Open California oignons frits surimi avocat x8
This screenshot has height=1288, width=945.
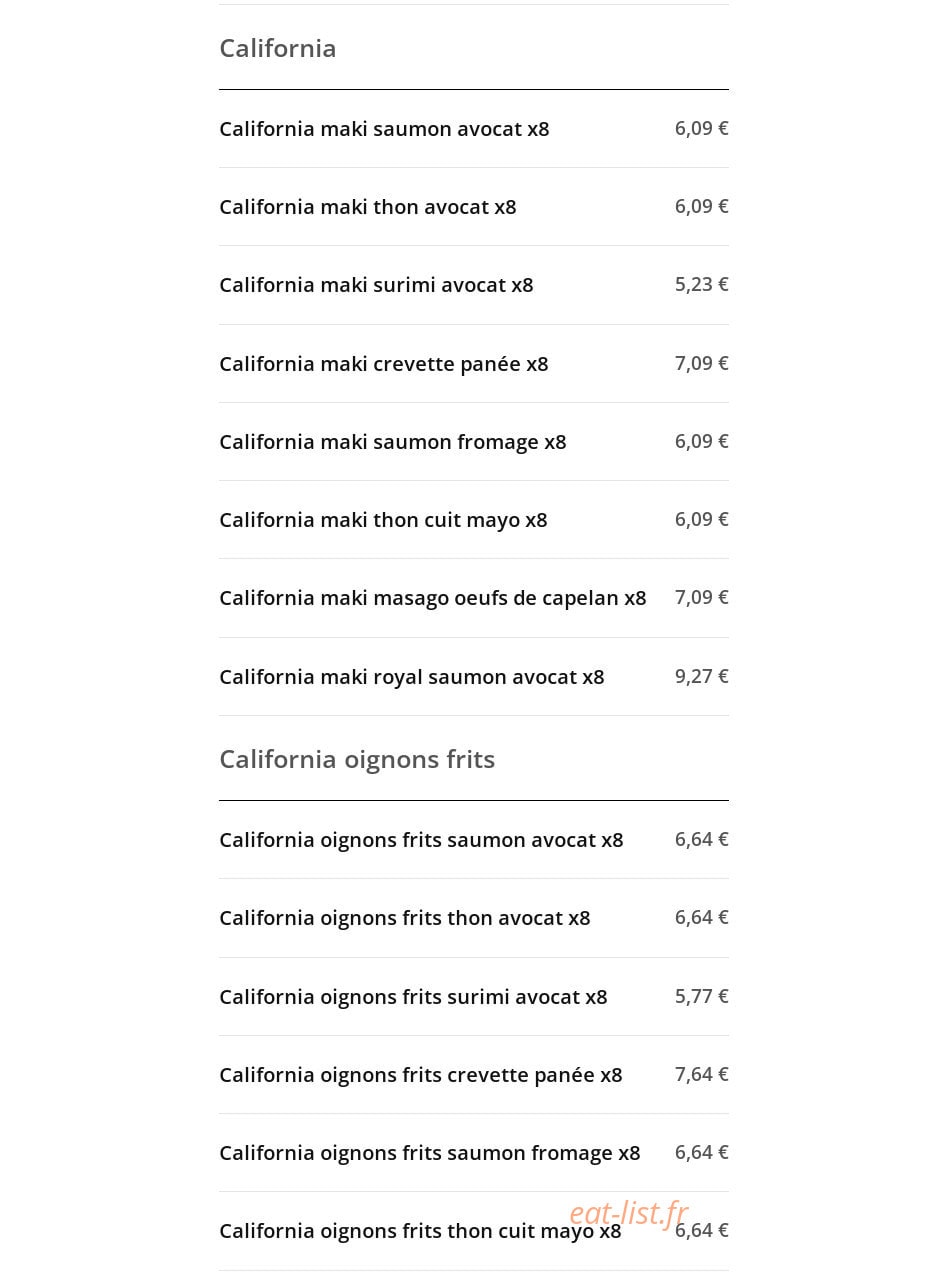pyautogui.click(x=474, y=997)
